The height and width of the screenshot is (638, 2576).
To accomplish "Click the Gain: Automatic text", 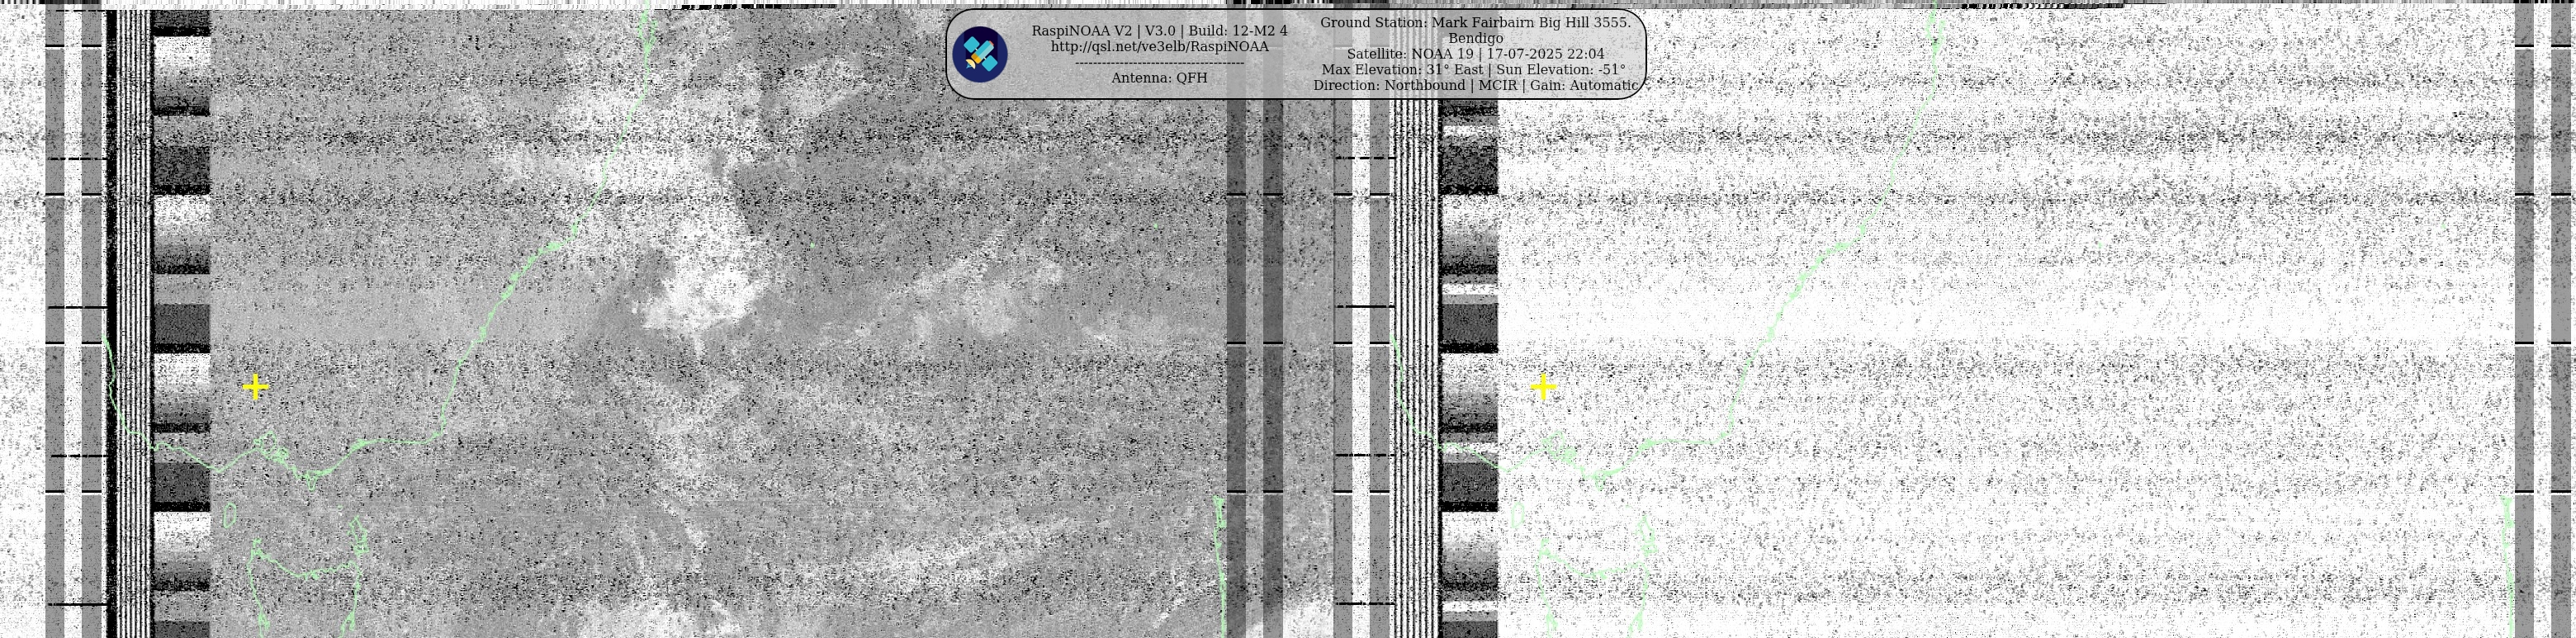I will click(1583, 86).
